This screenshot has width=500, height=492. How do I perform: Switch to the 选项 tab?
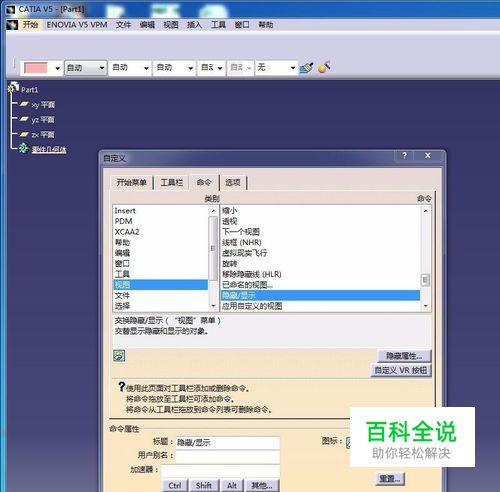[x=233, y=182]
